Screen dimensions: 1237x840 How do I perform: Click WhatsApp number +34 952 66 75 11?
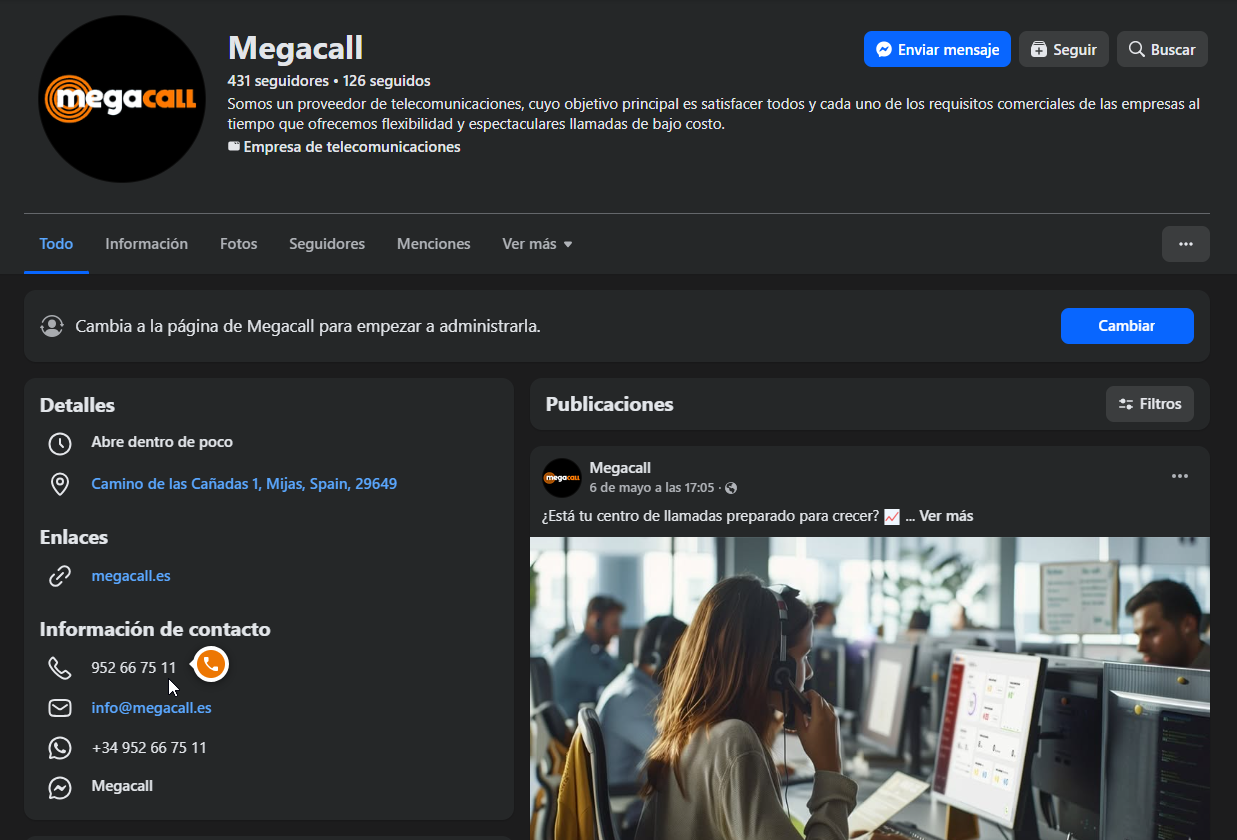coord(149,748)
